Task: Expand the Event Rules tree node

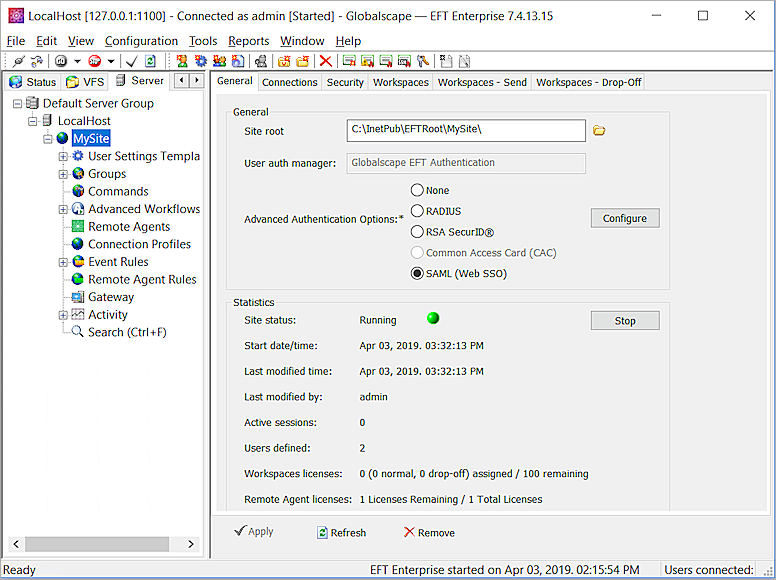Action: pos(63,262)
